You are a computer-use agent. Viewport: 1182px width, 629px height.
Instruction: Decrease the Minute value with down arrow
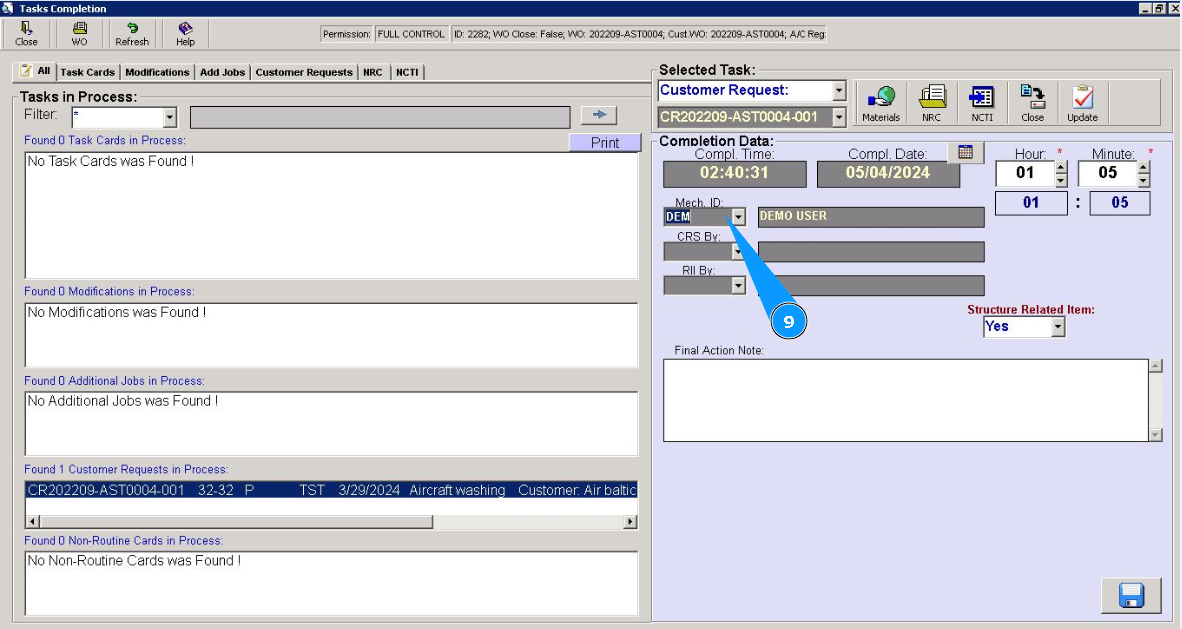[x=1144, y=180]
